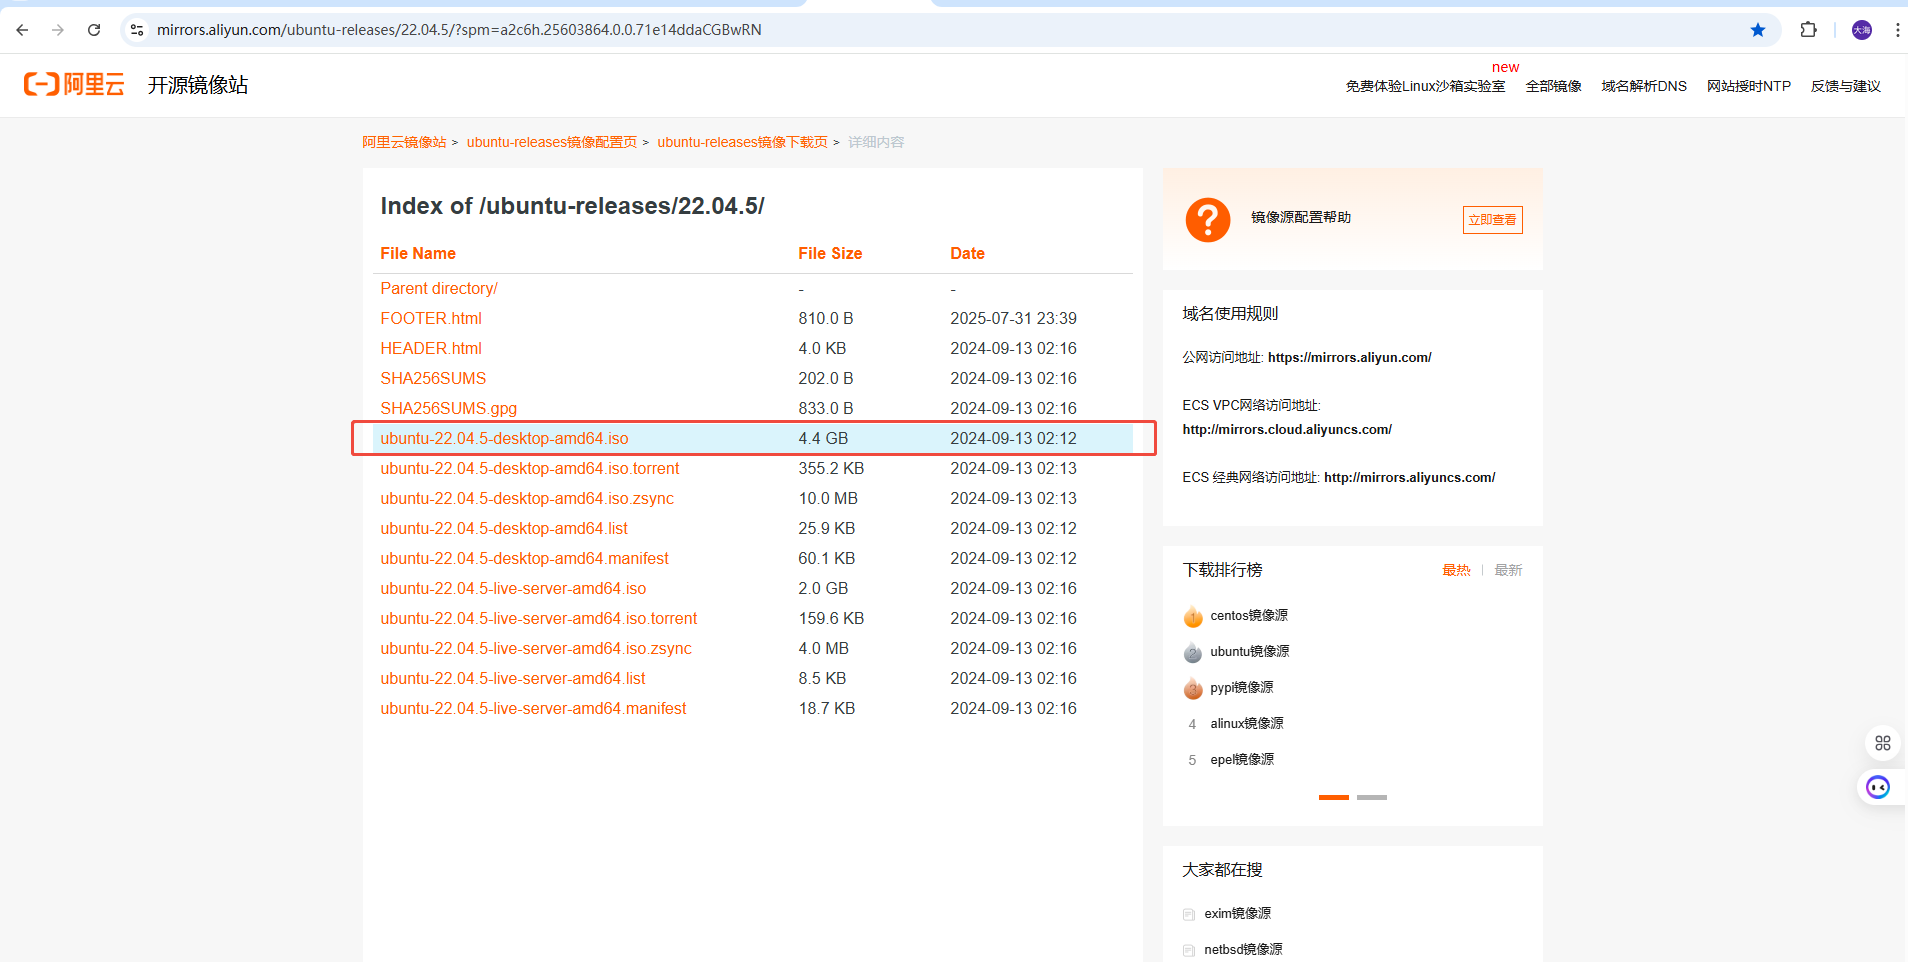Open alinux镜像源 in download ranking
1908x962 pixels.
click(x=1247, y=724)
